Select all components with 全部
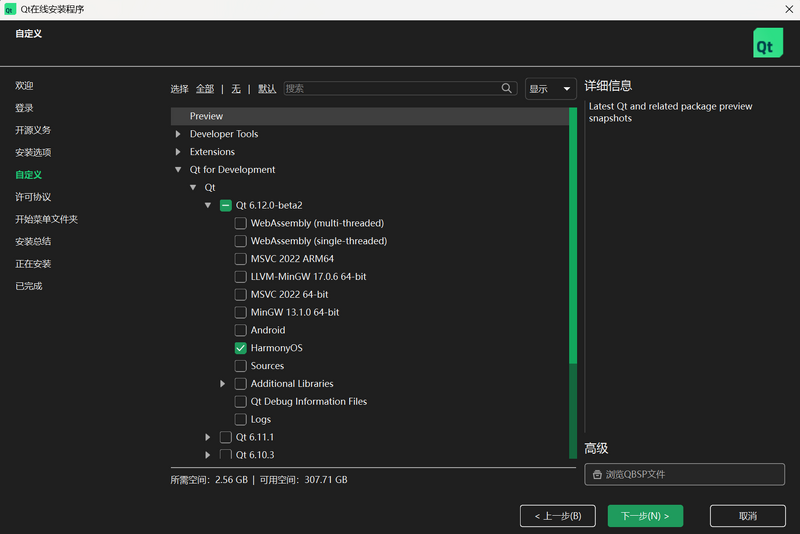 pos(205,89)
